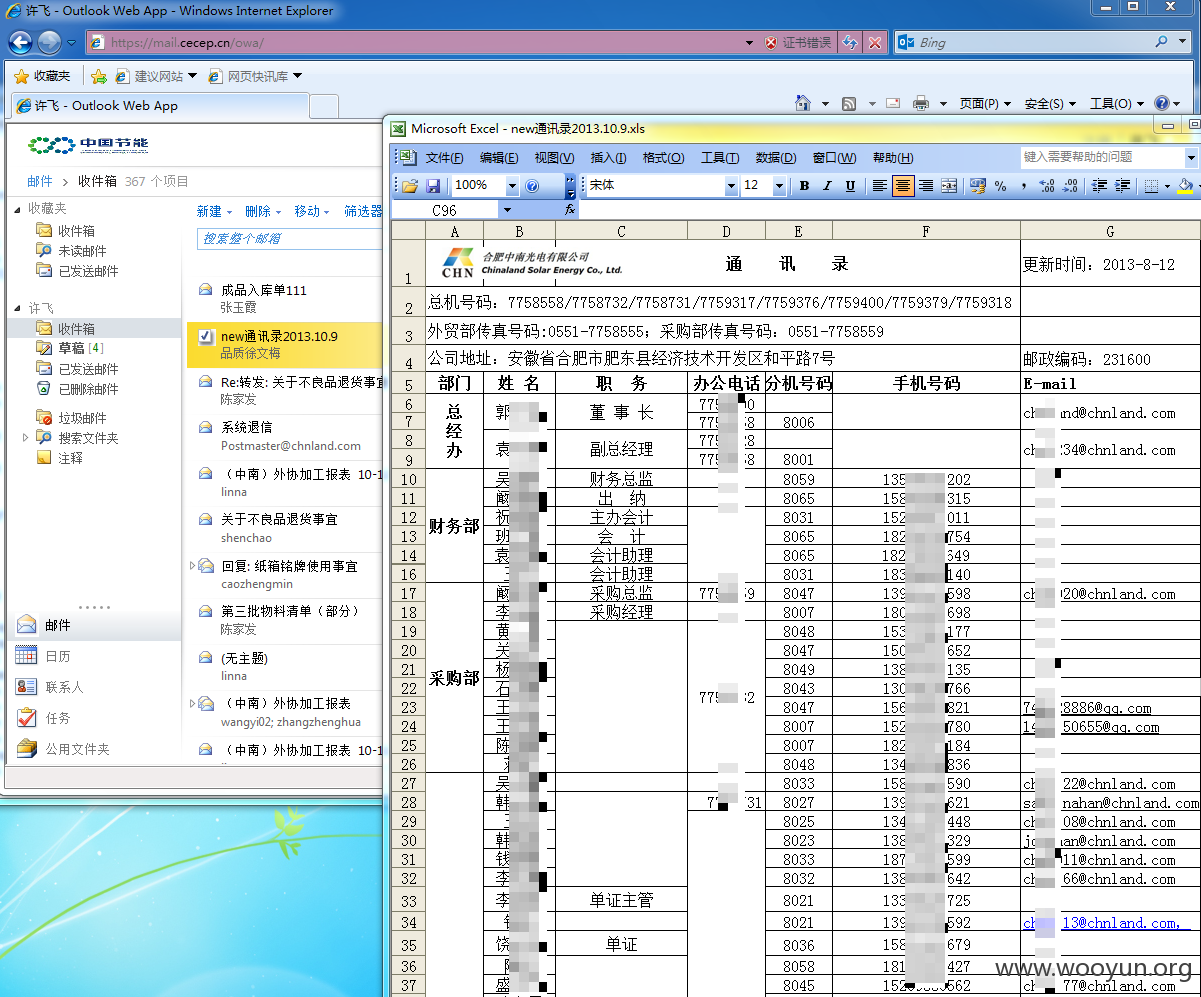This screenshot has height=997, width=1201.
Task: Open 插入(I) menu in Excel
Action: tap(608, 158)
